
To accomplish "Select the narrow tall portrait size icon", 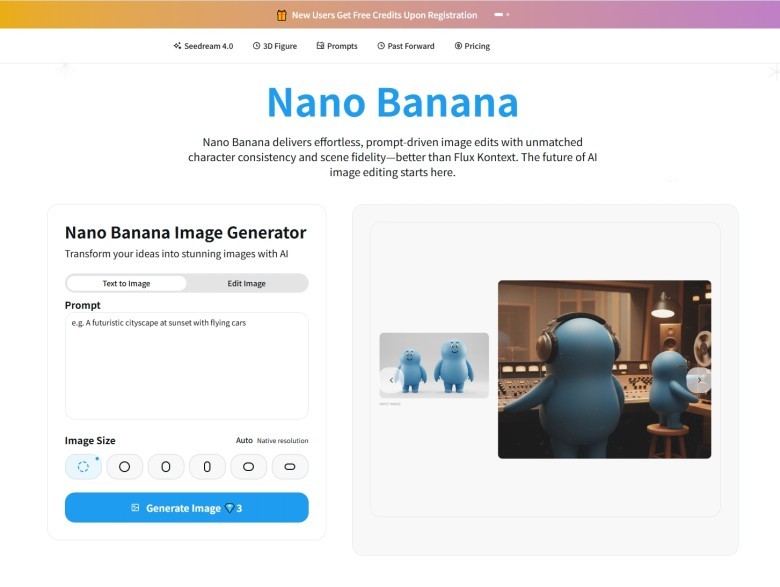I will click(x=207, y=467).
